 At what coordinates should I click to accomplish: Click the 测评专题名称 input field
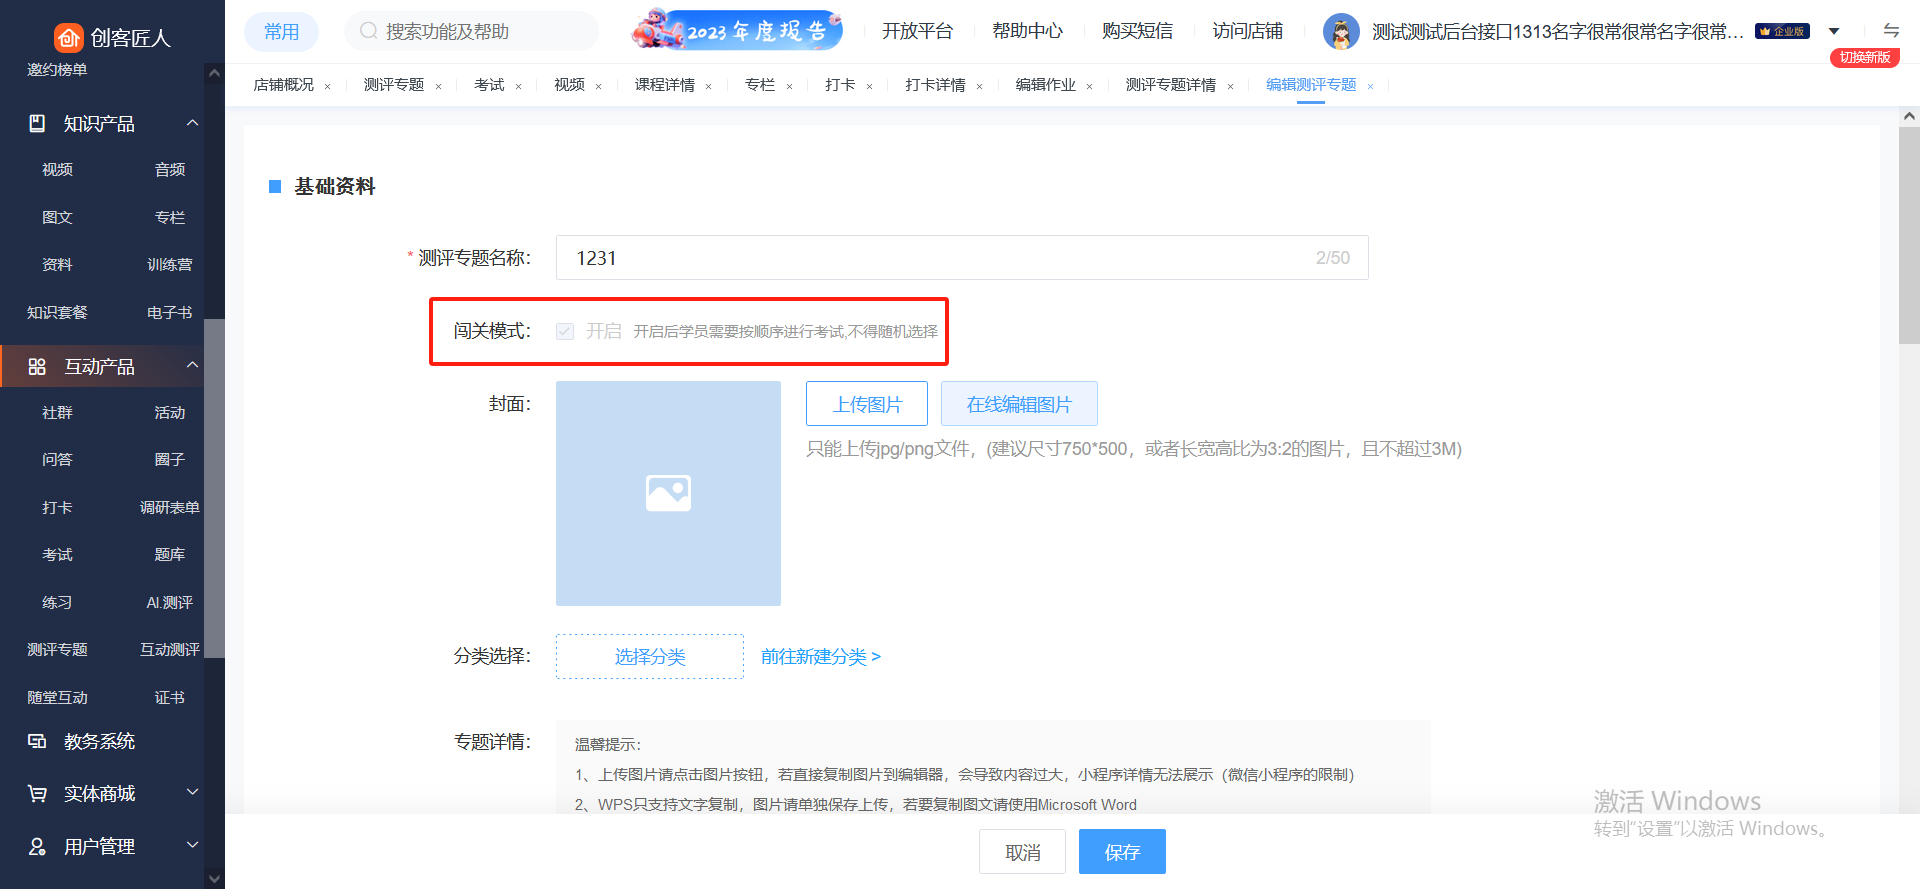940,258
